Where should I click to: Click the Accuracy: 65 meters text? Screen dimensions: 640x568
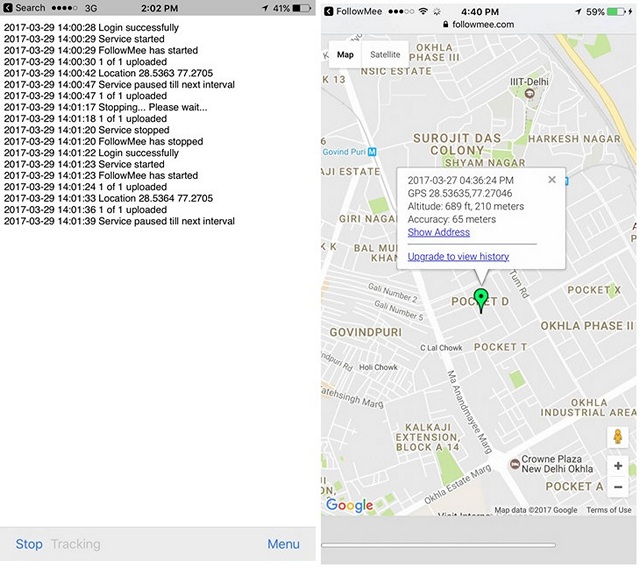click(452, 219)
